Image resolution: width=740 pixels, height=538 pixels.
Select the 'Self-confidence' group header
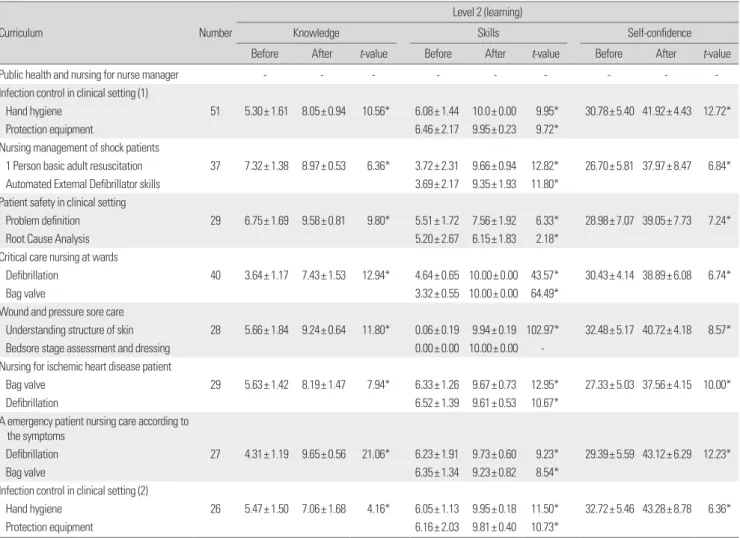click(x=659, y=33)
